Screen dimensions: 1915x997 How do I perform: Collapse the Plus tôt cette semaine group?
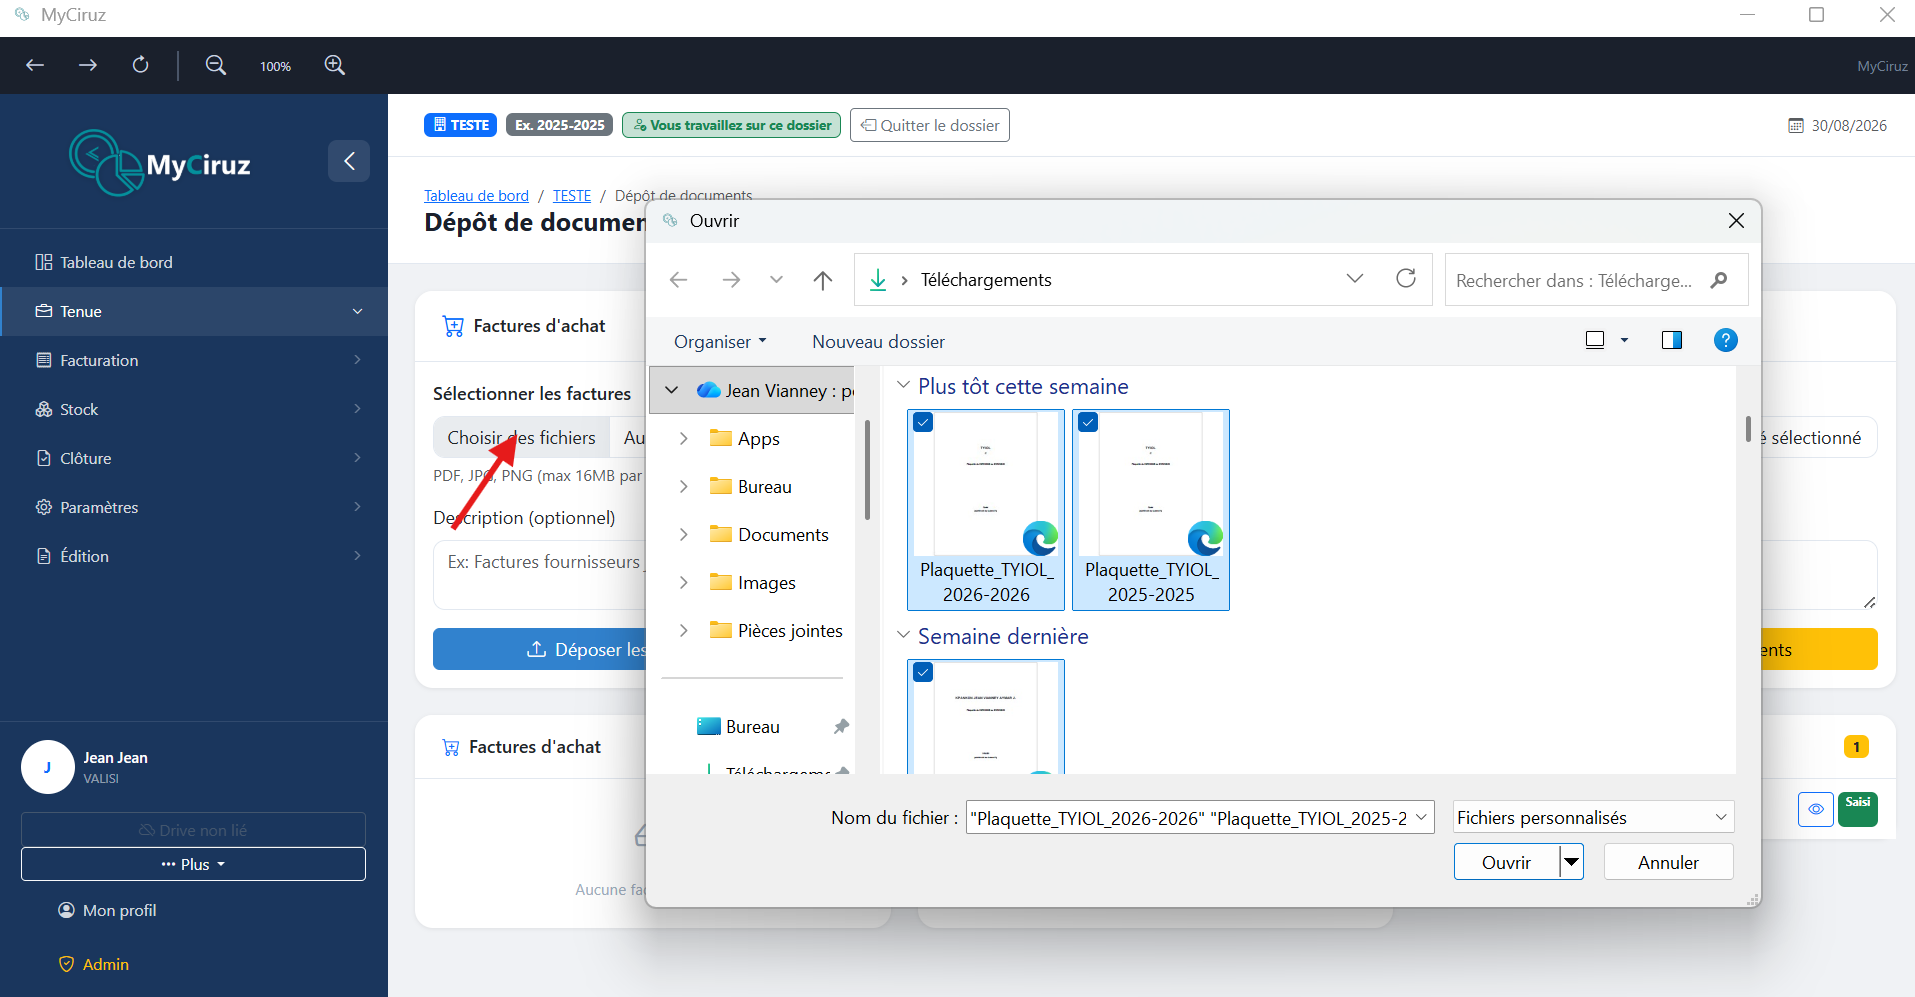pos(903,385)
